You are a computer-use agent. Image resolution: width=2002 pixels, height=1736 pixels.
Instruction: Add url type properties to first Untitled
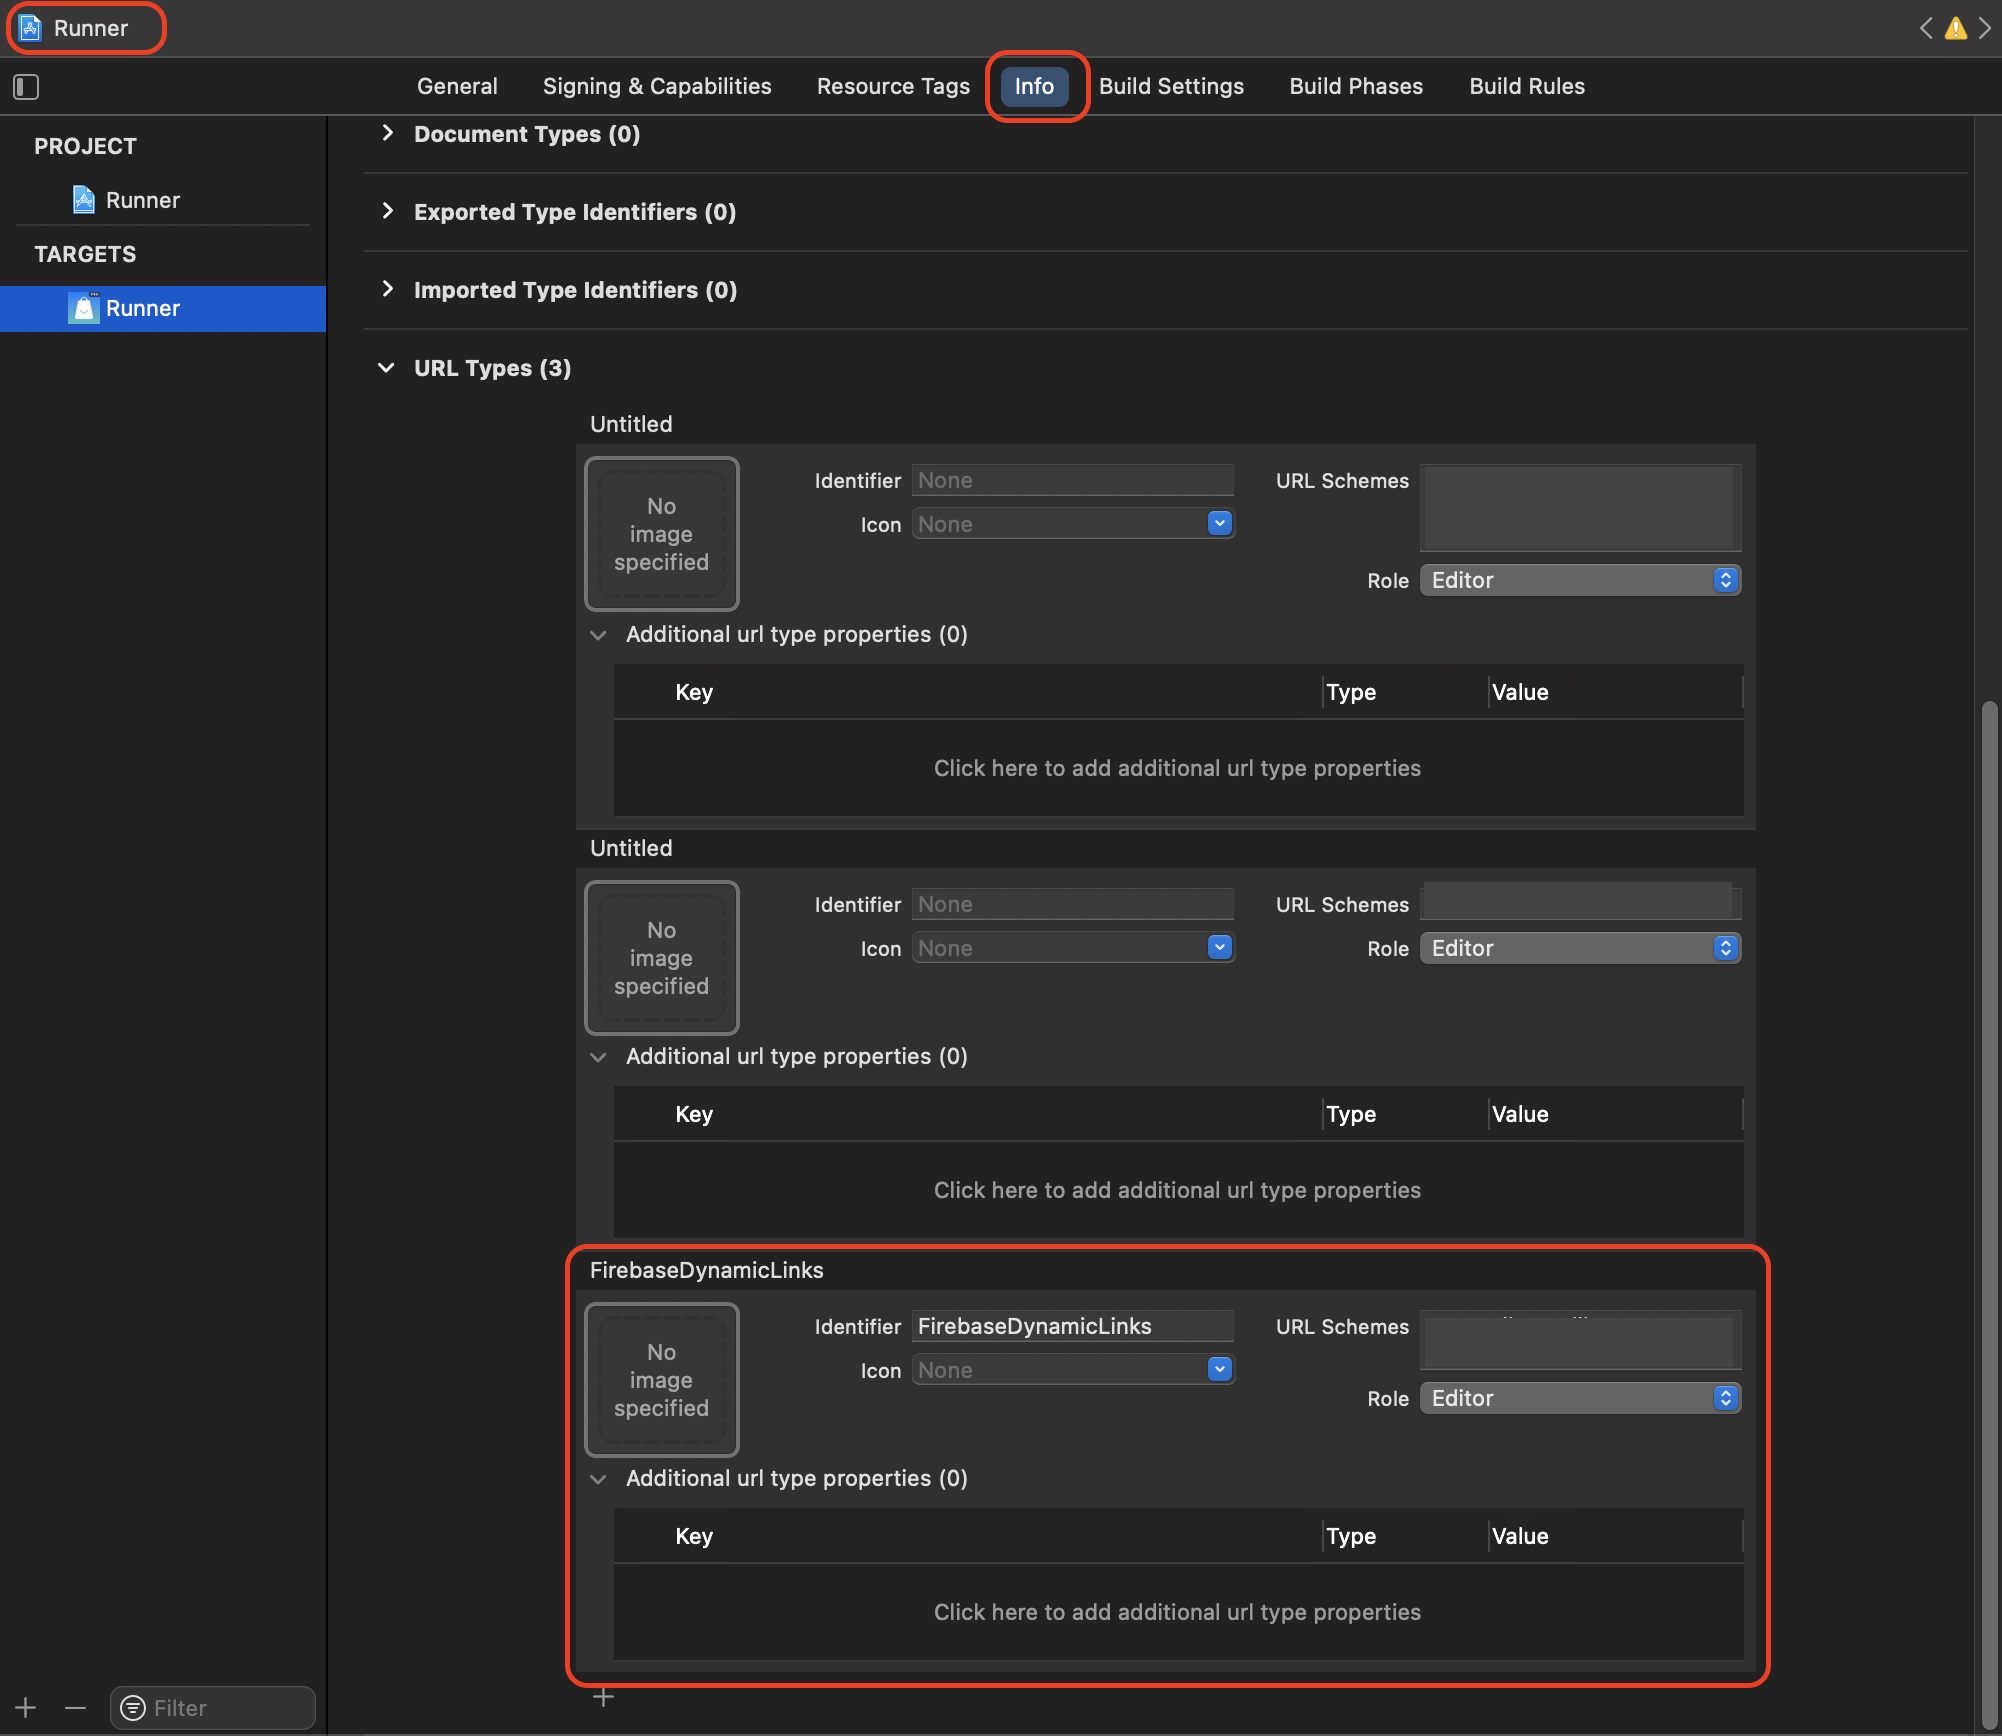(x=1178, y=768)
